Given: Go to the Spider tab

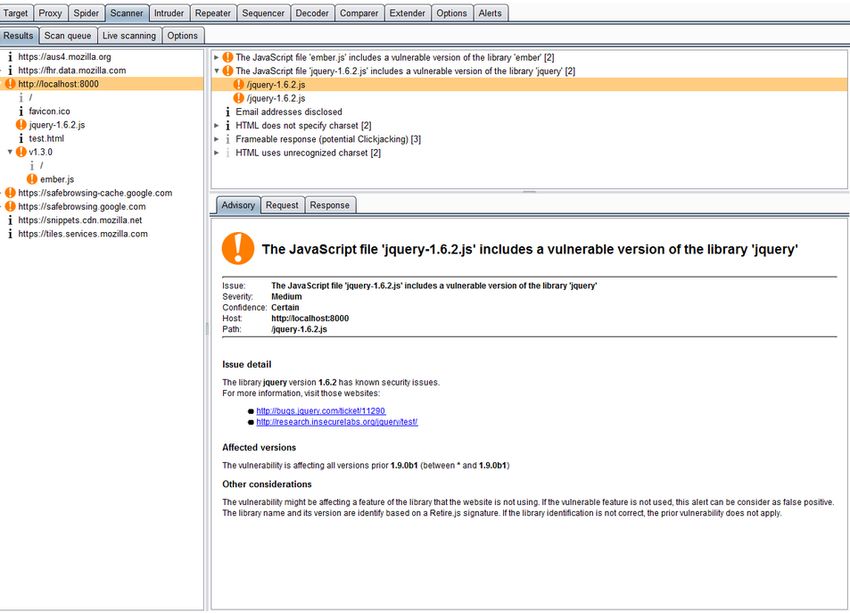Looking at the screenshot, I should (86, 13).
